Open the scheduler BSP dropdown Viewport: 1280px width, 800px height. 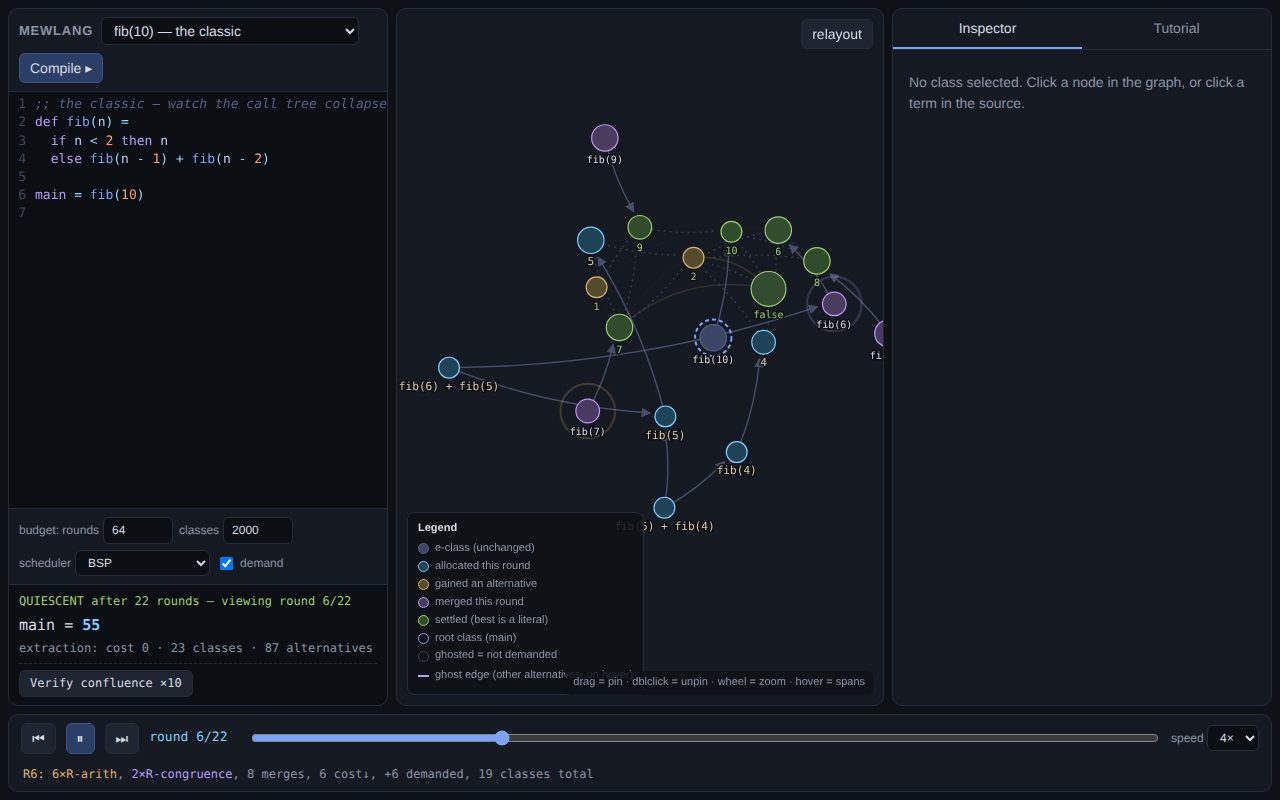142,563
